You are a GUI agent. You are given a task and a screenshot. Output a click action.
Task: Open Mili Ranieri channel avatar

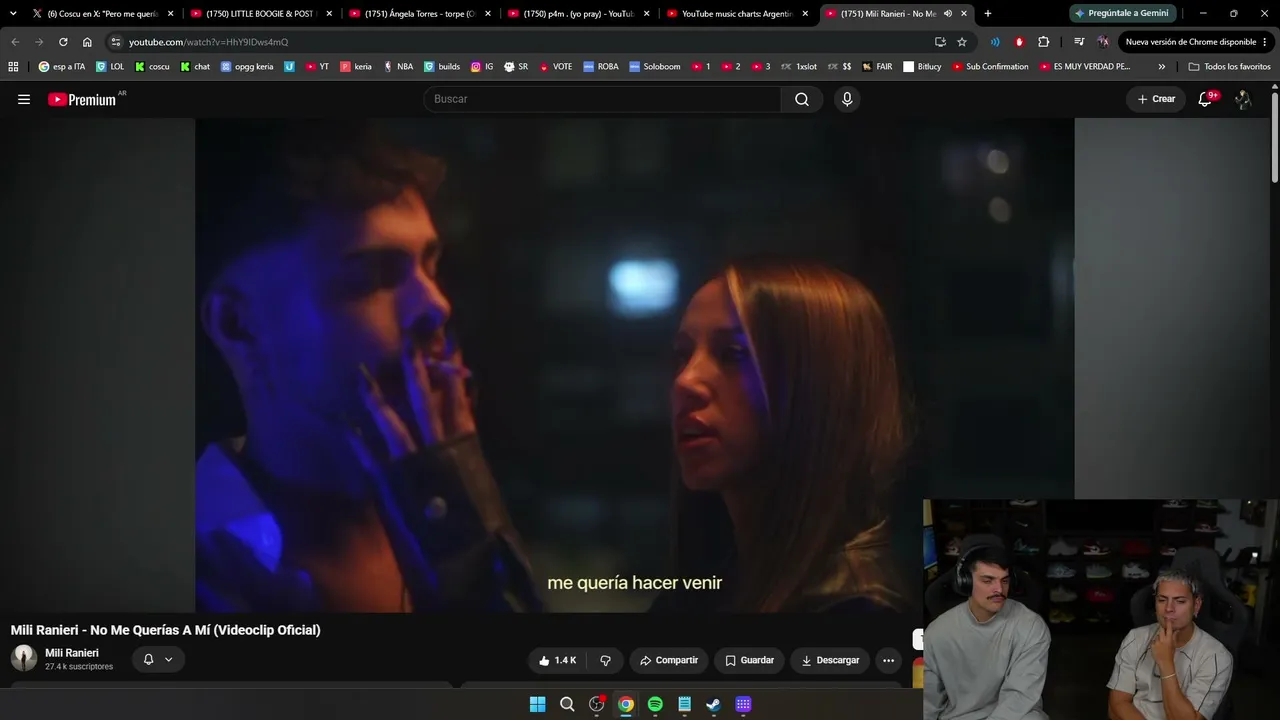pyautogui.click(x=24, y=658)
